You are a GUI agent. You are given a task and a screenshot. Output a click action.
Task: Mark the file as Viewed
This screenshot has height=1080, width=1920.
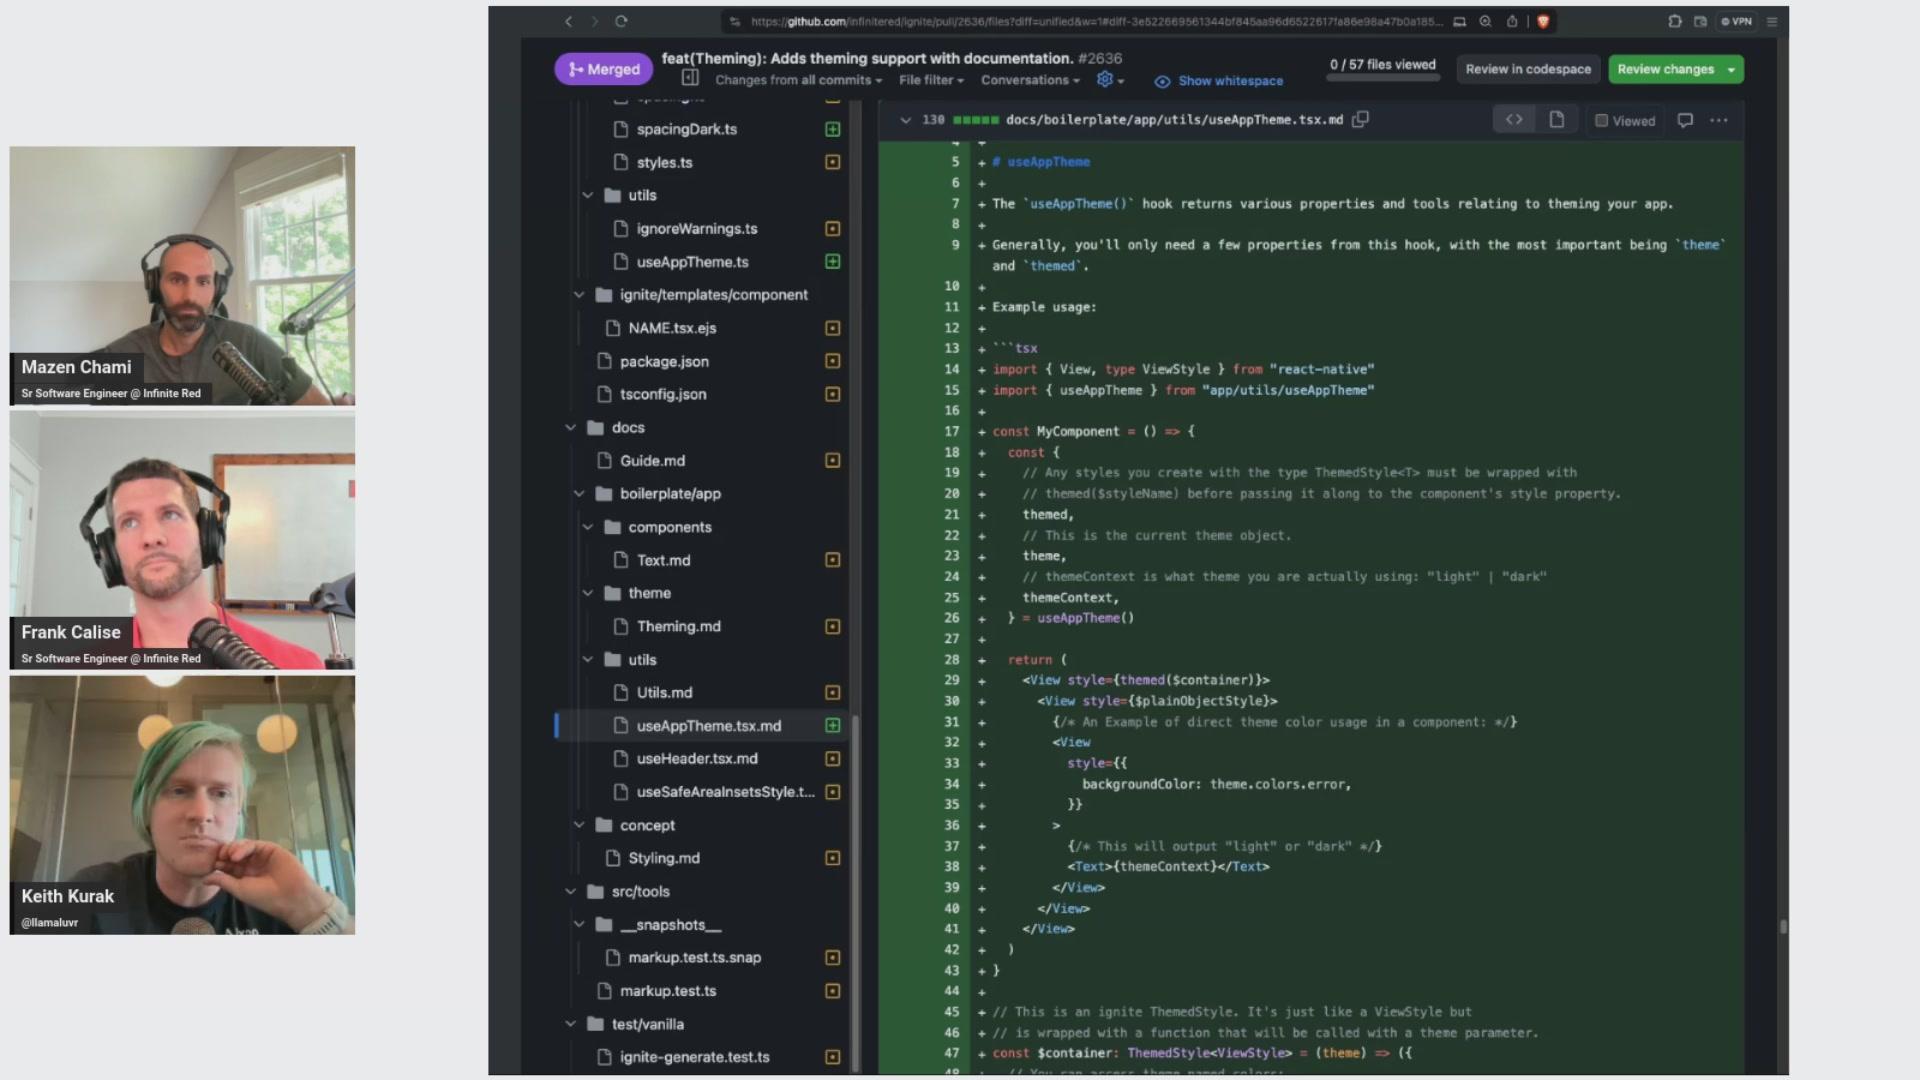click(x=1625, y=121)
